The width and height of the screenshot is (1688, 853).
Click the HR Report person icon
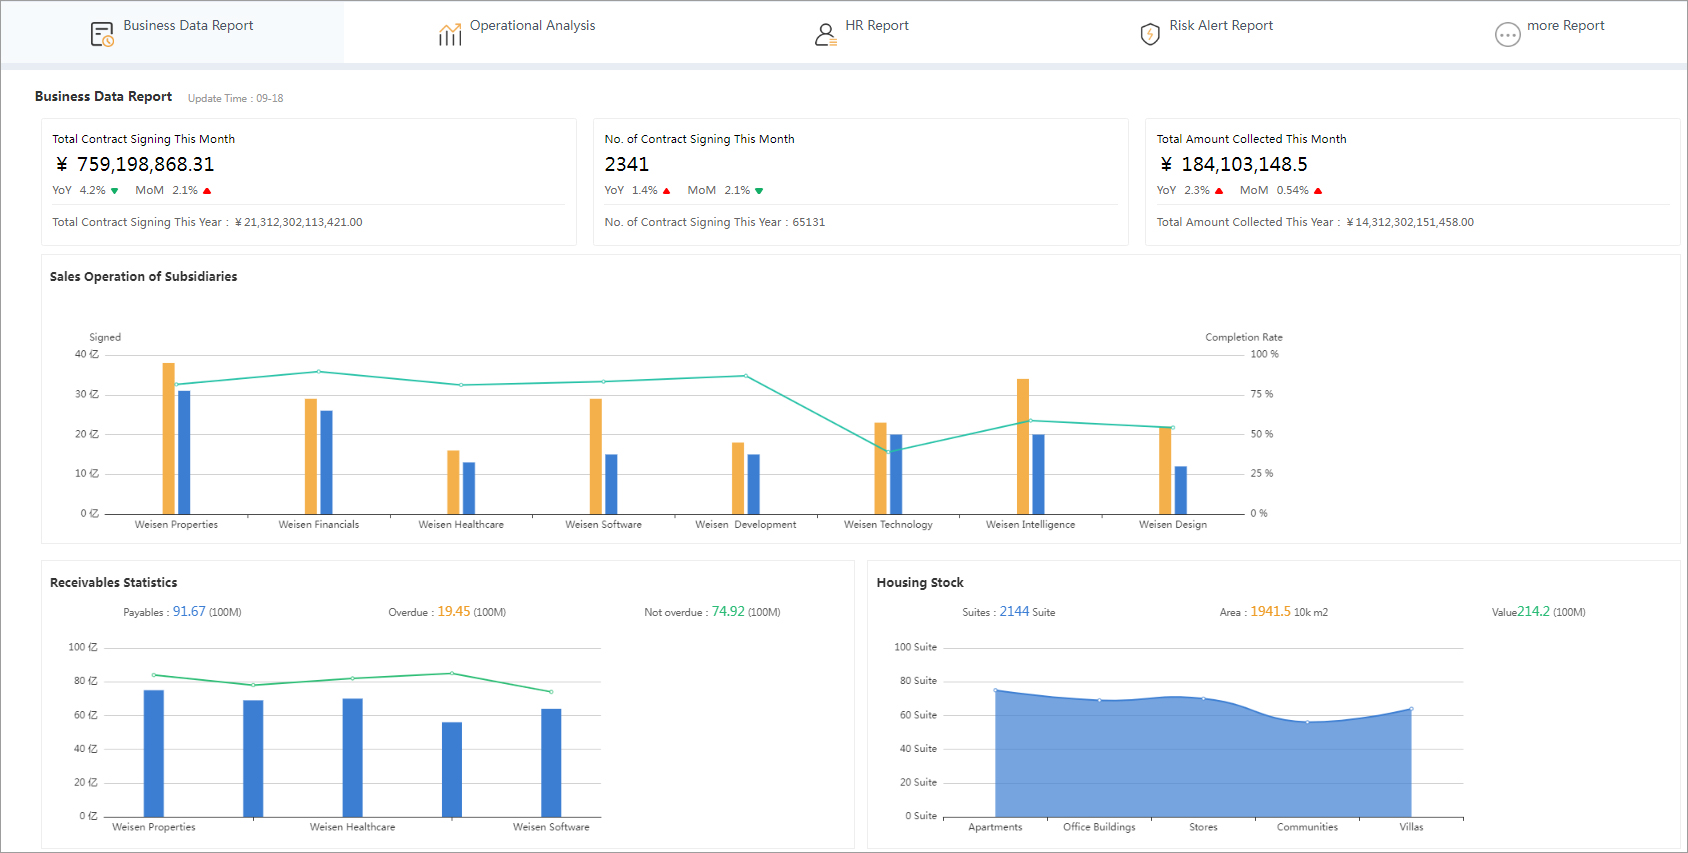(x=825, y=35)
